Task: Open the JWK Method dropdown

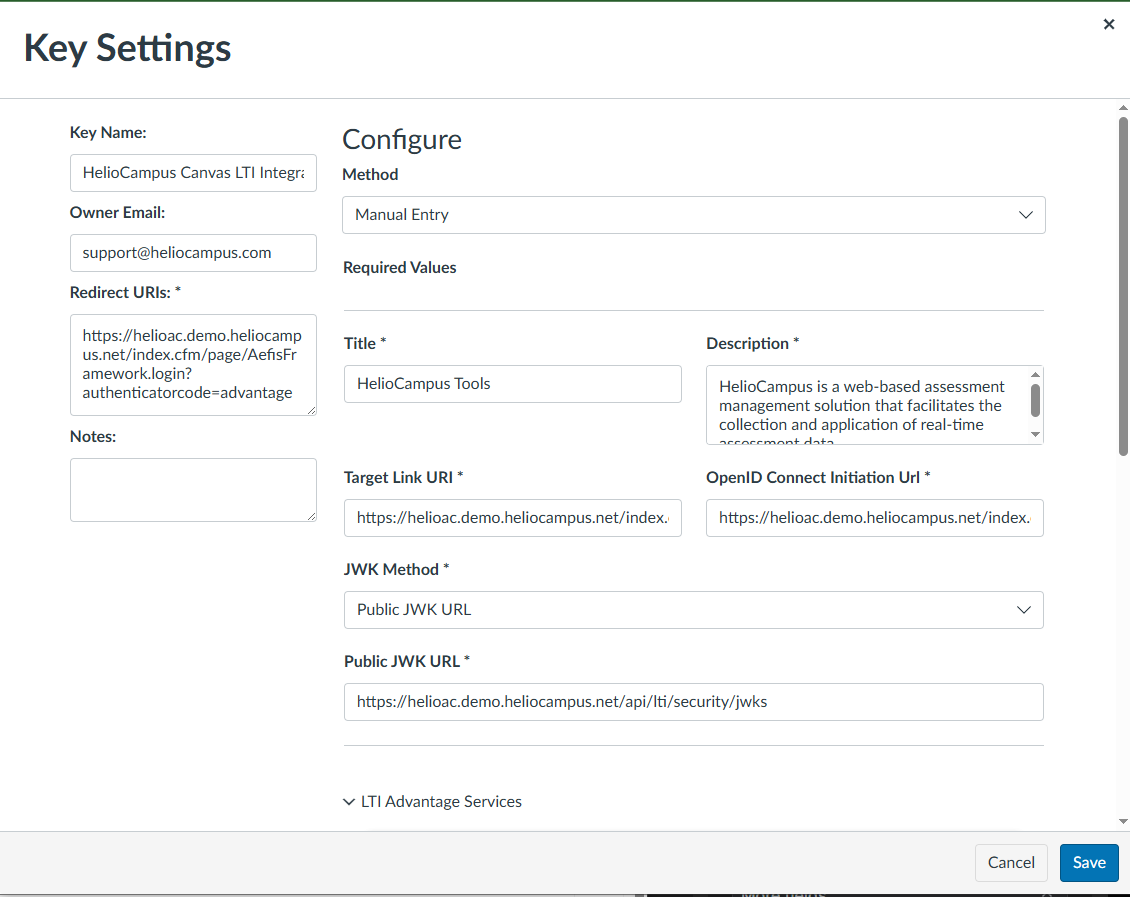Action: point(693,610)
